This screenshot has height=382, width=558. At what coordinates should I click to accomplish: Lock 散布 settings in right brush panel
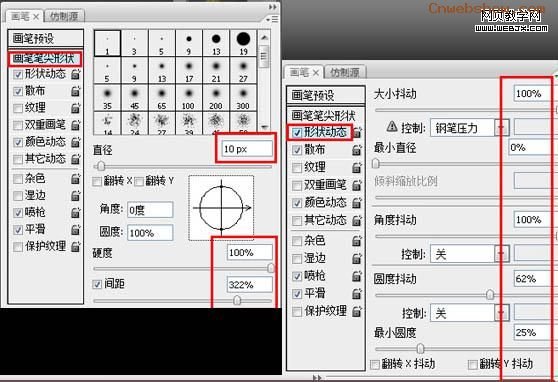tap(357, 150)
